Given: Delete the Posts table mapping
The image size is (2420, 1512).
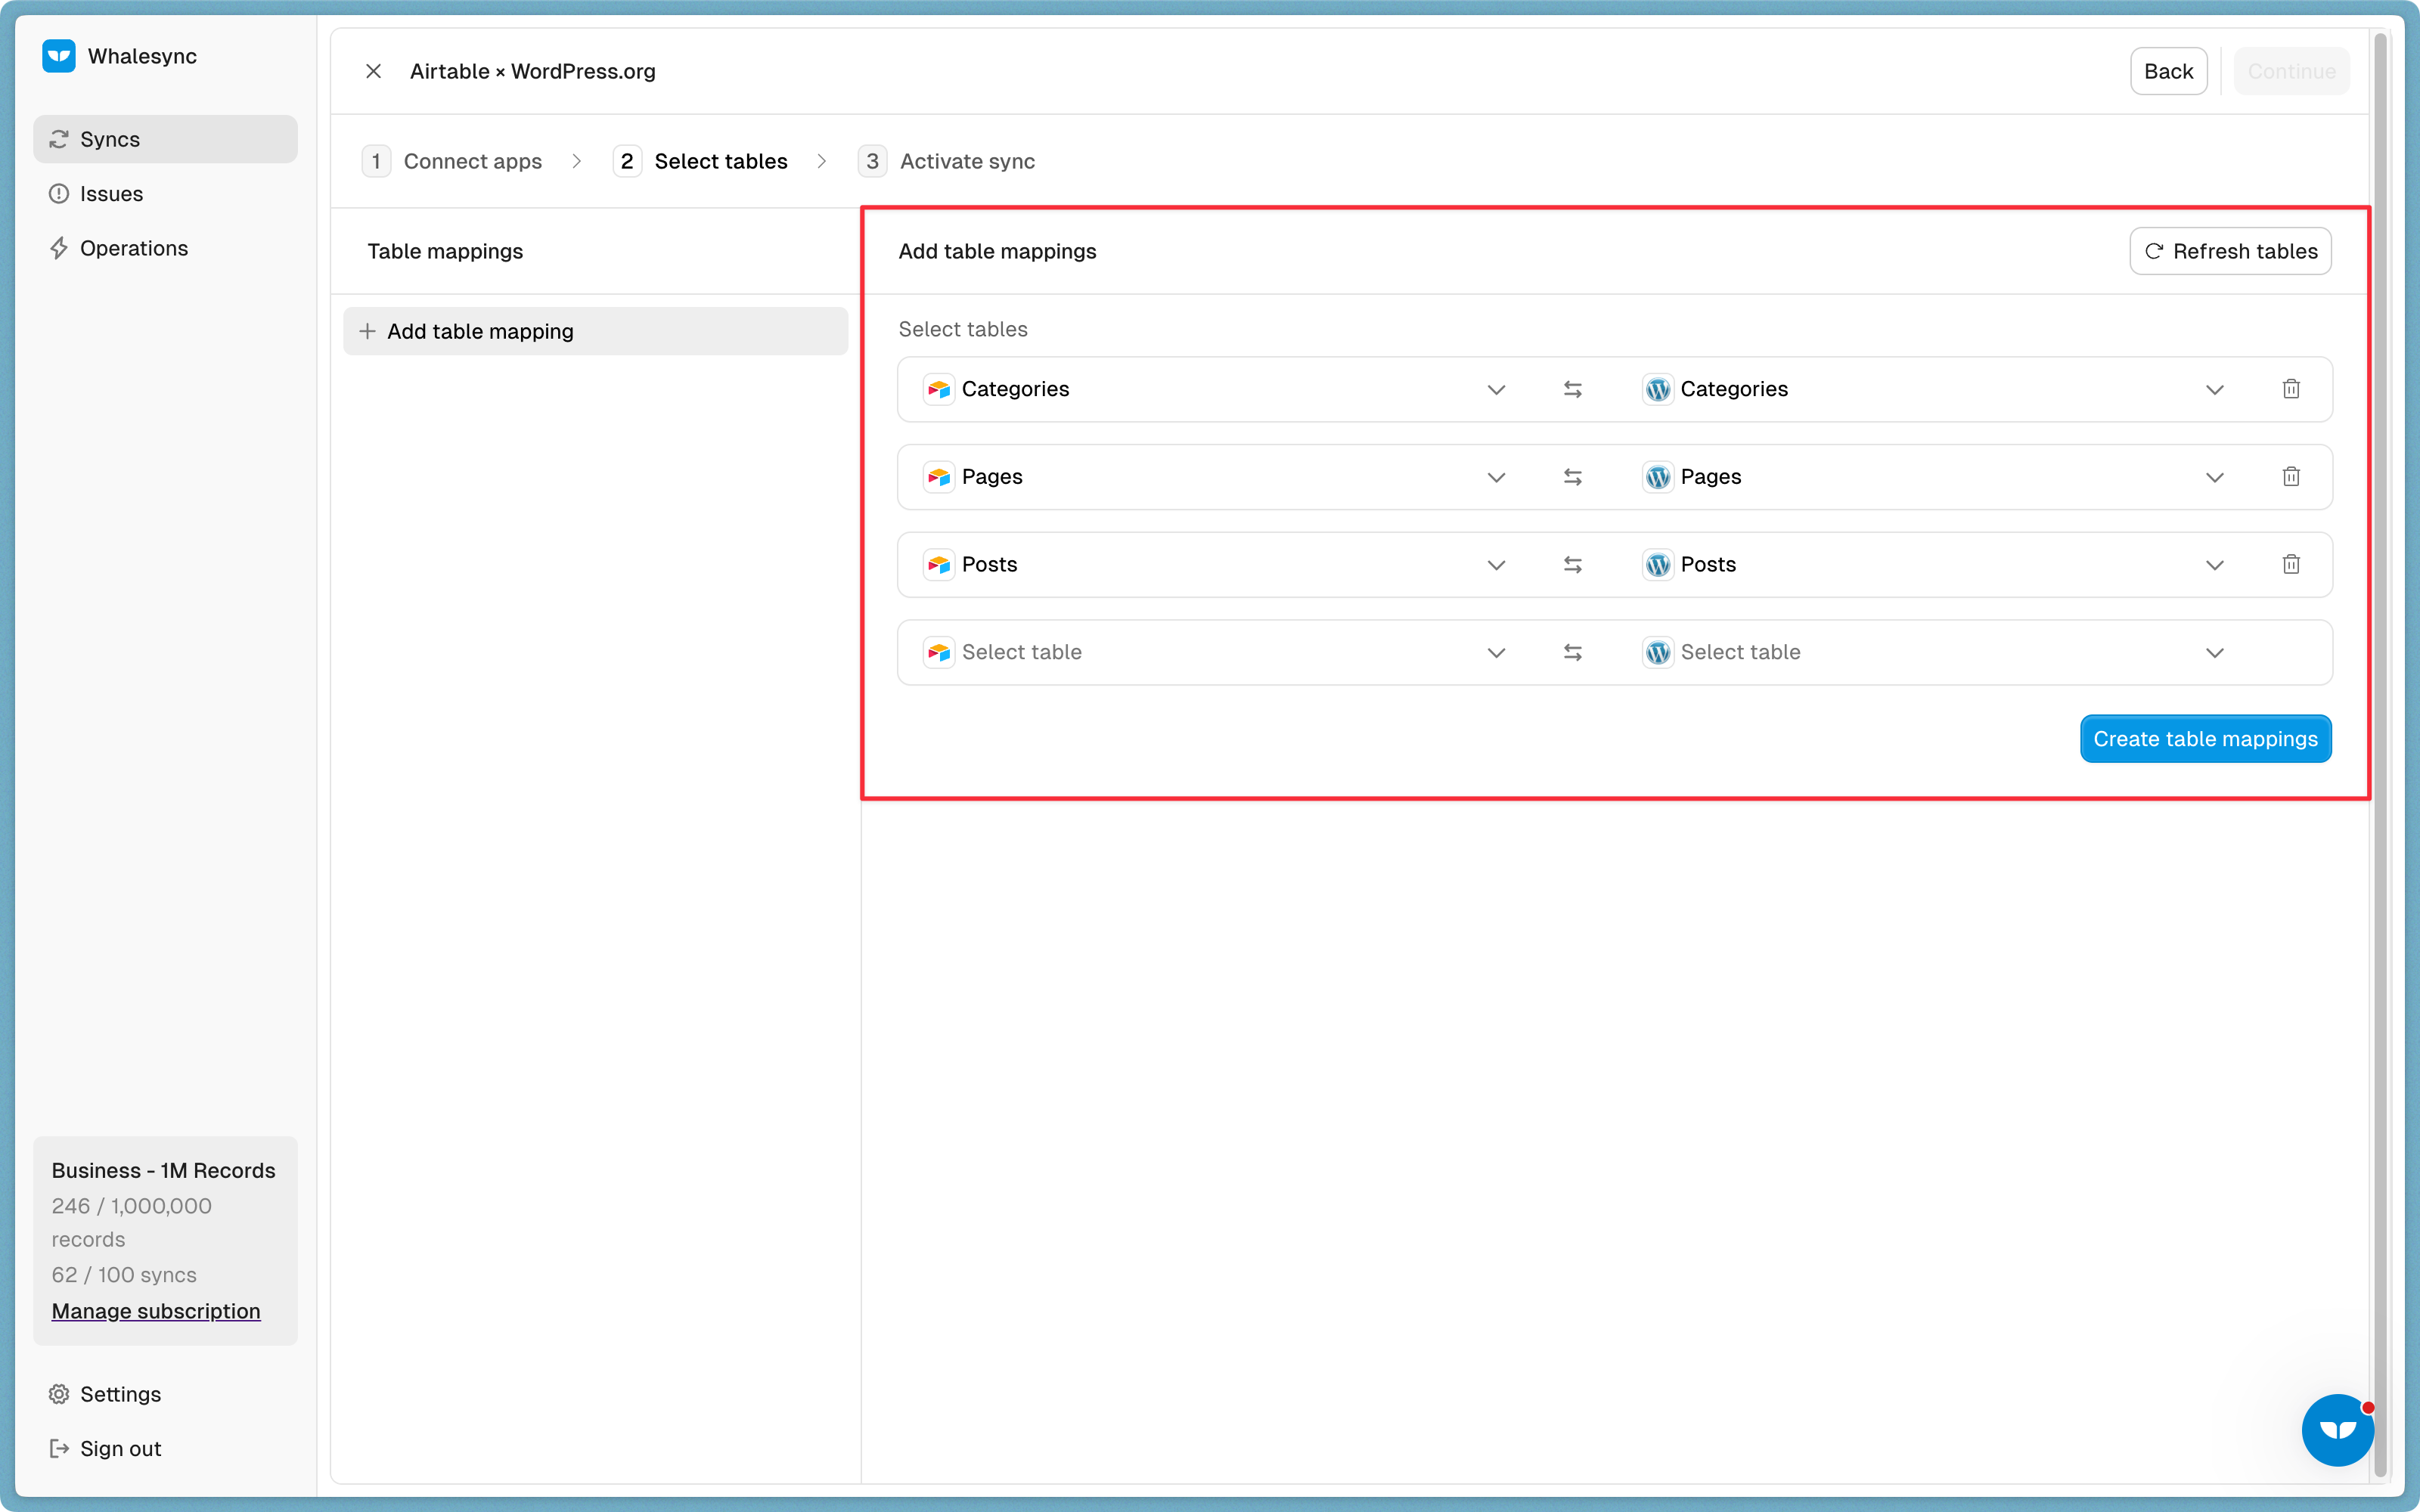Looking at the screenshot, I should (x=2291, y=565).
